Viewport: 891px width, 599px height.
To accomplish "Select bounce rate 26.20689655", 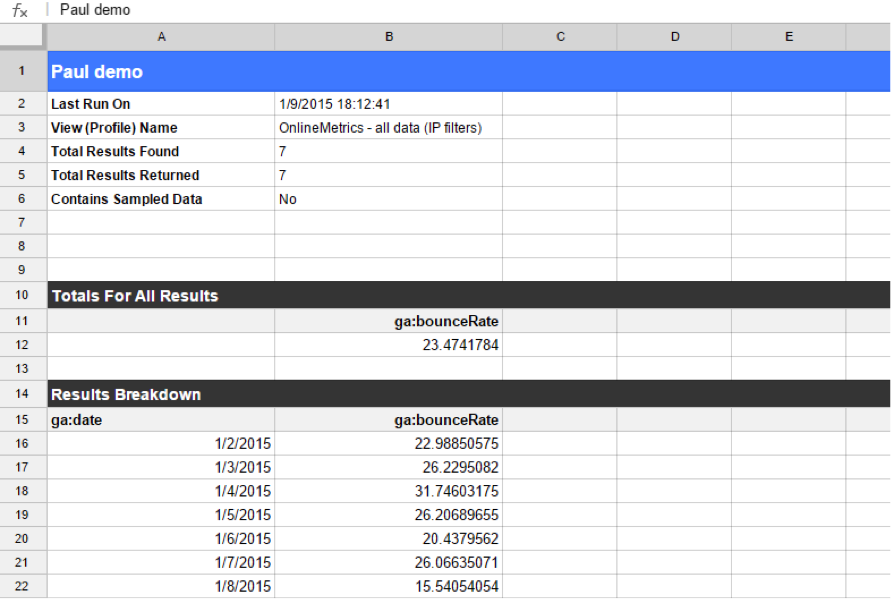I will click(389, 515).
